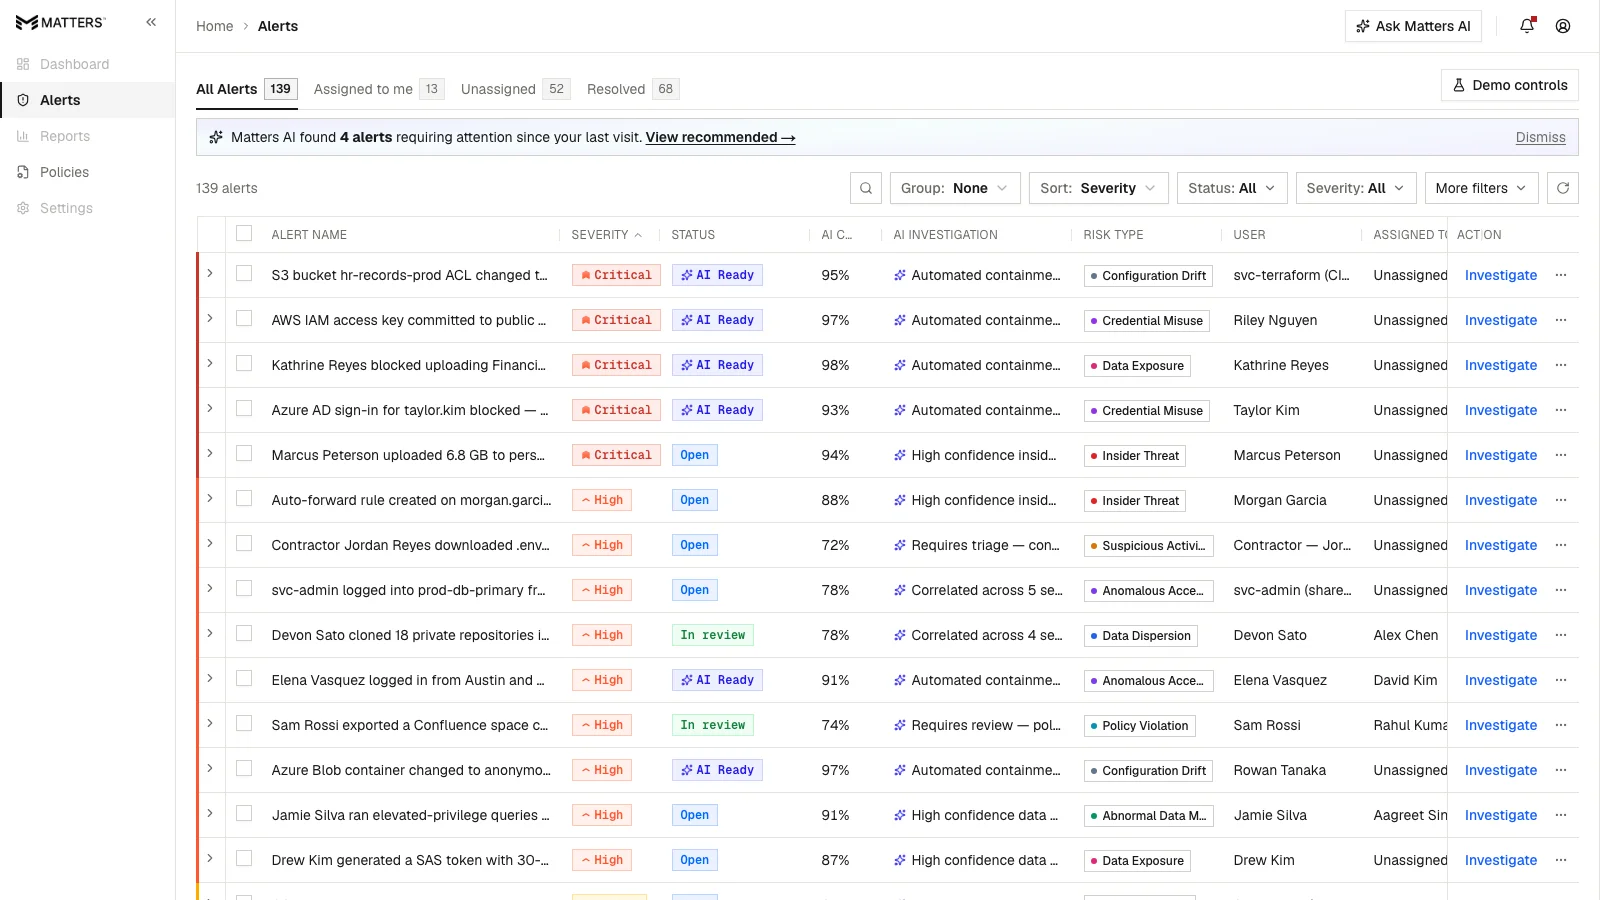Click Ask Matters AI button
Image resolution: width=1600 pixels, height=900 pixels.
(1413, 26)
